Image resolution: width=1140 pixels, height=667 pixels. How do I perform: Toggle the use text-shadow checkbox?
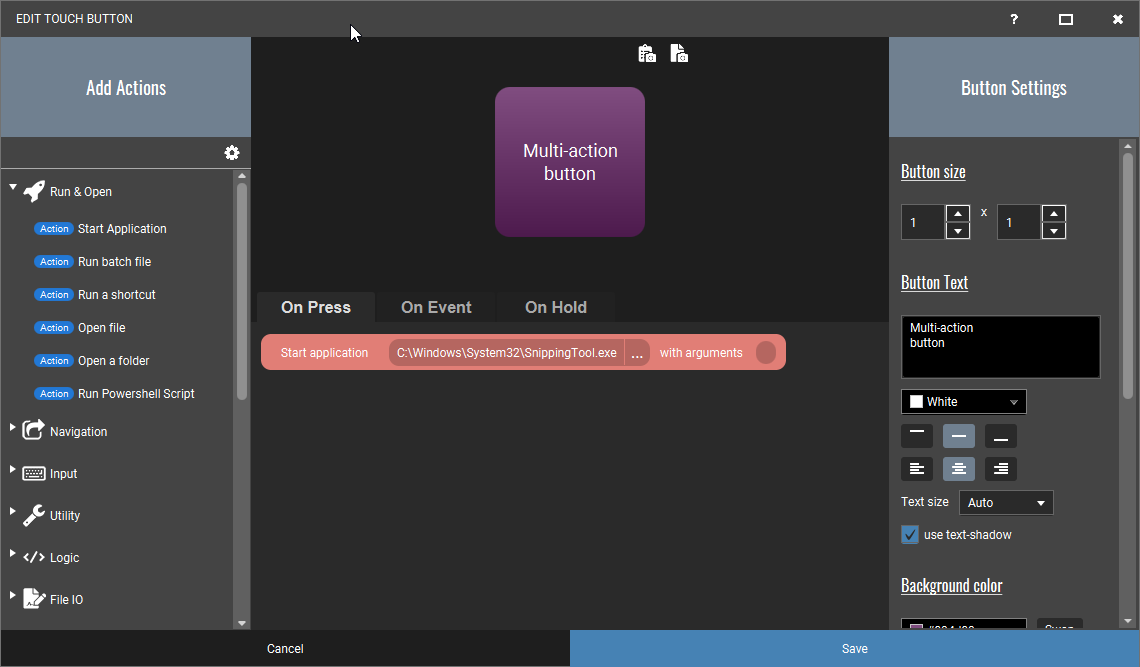point(910,535)
